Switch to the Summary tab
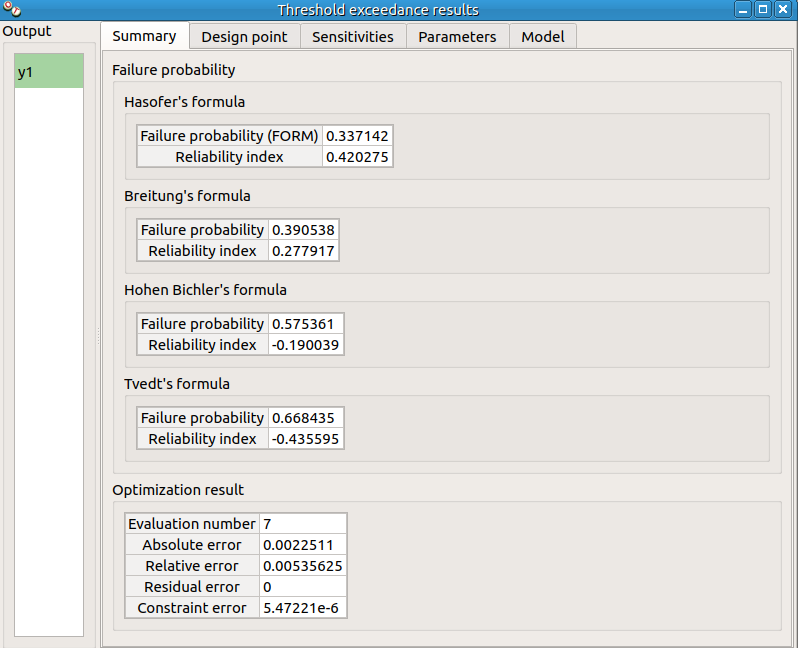 [144, 36]
